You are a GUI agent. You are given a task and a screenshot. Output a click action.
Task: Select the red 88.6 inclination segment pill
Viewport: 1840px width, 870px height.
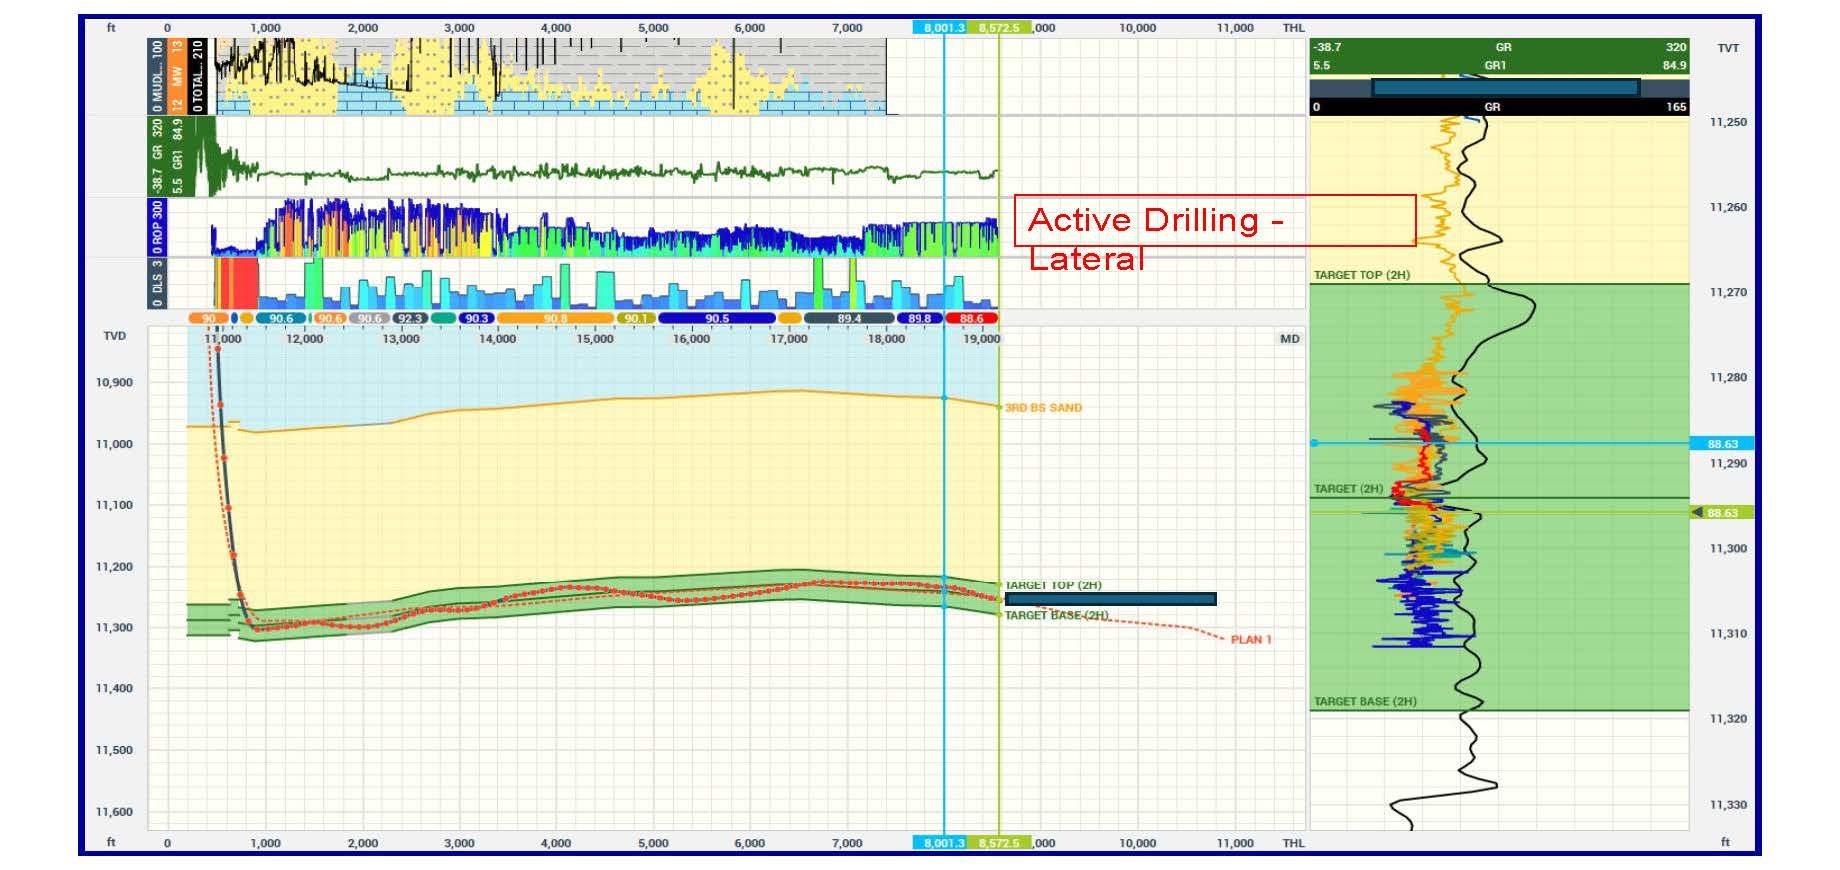click(970, 318)
